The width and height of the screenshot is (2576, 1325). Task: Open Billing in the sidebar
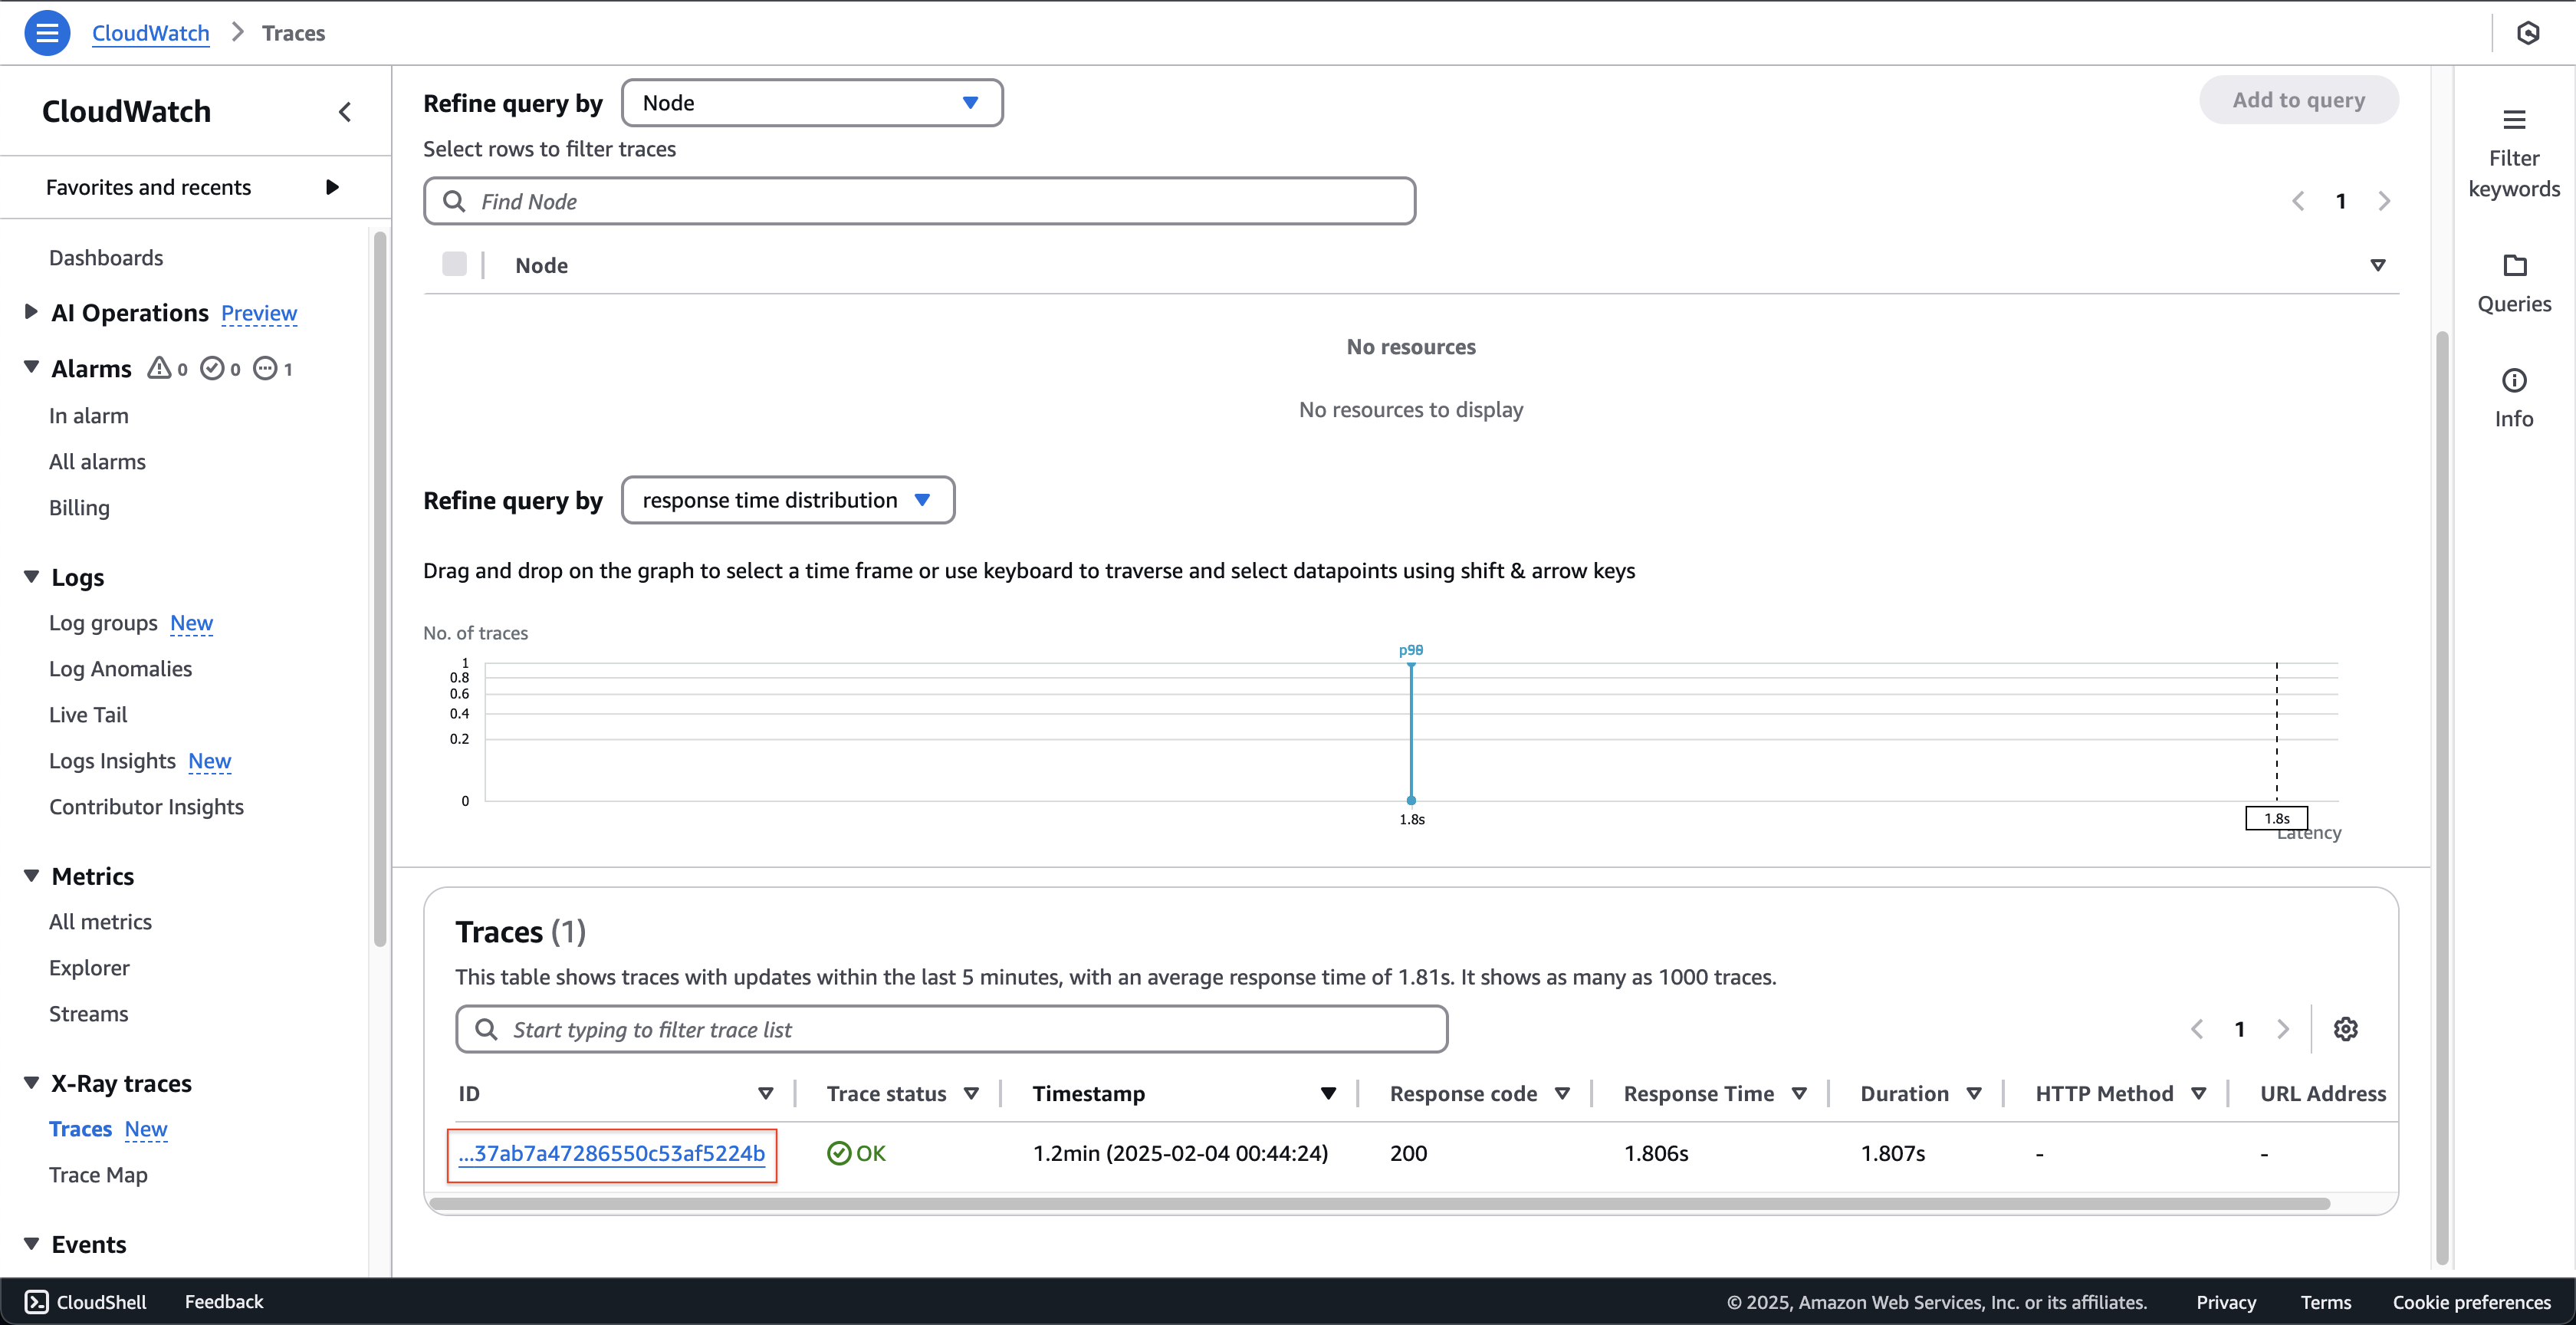coord(79,508)
